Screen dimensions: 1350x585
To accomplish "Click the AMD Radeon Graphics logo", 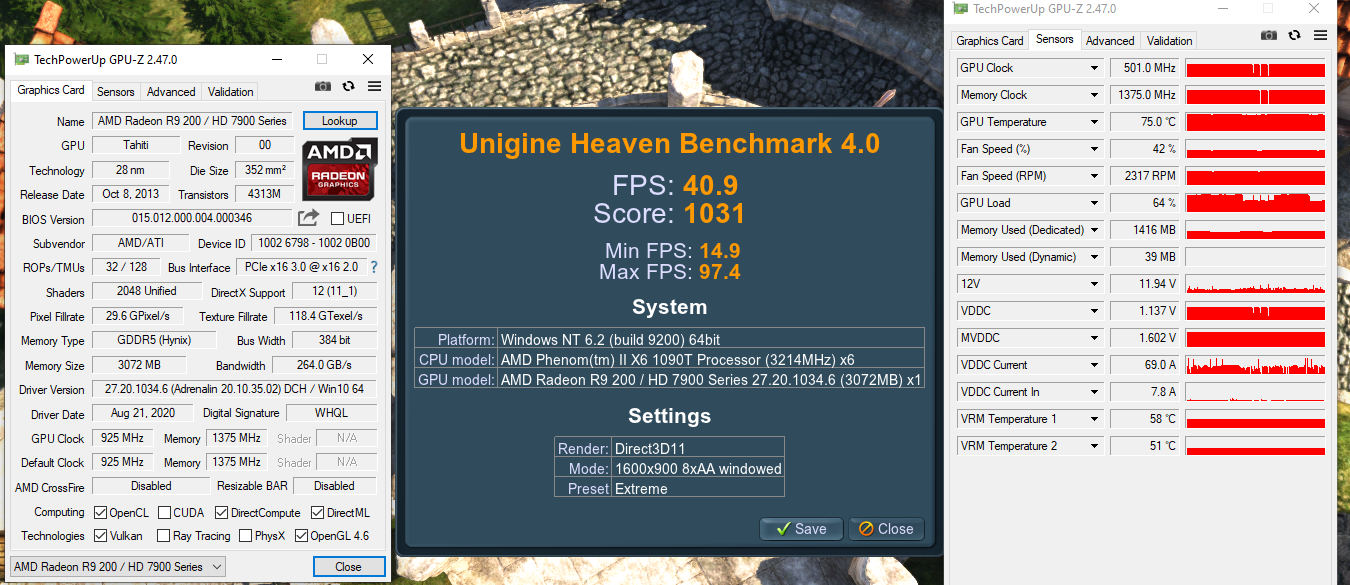I will tap(340, 169).
